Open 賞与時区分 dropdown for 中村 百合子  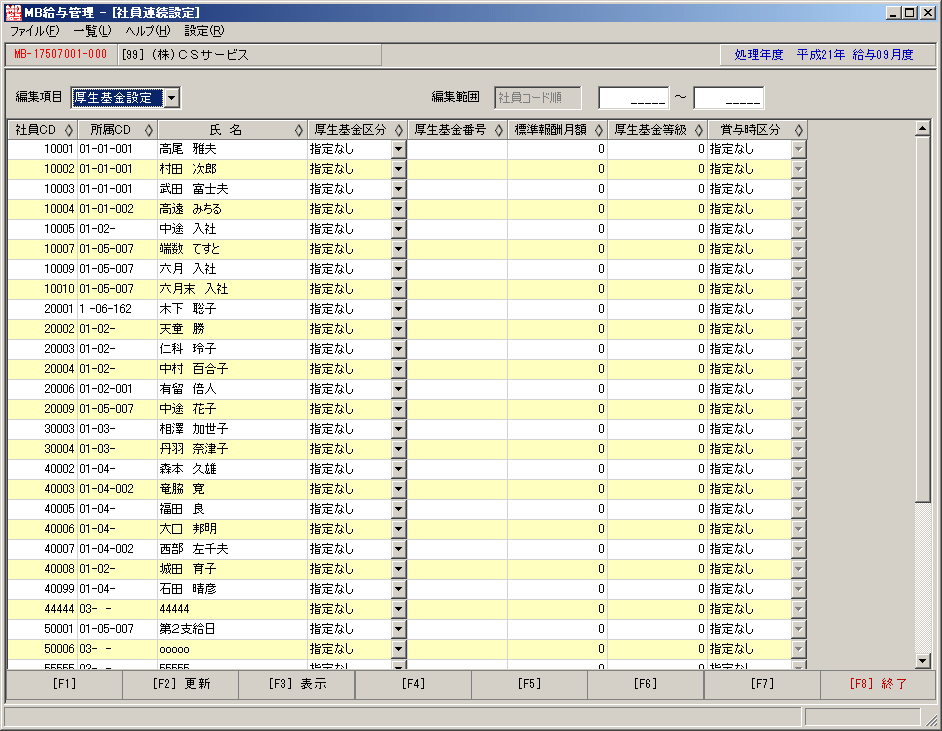[x=798, y=369]
